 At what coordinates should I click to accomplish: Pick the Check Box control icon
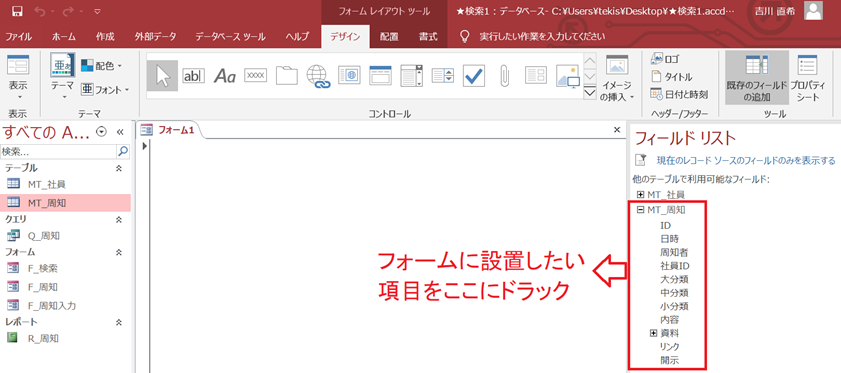(474, 76)
